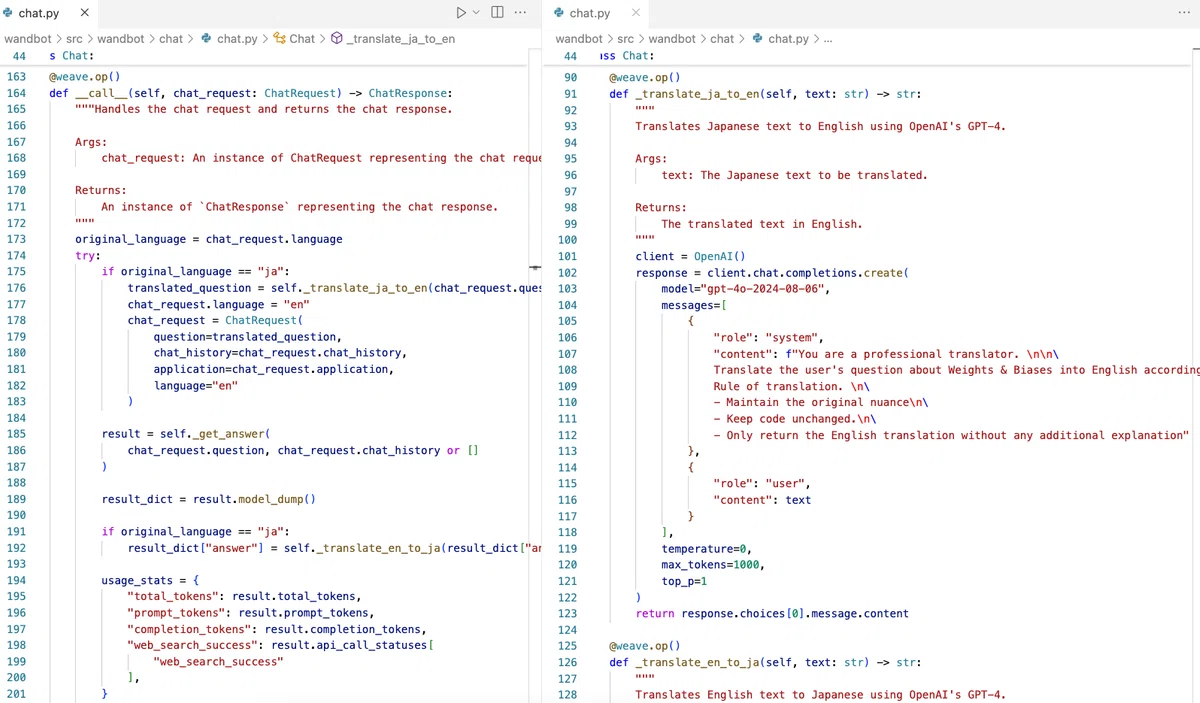Click '"web_search_success"' string on line 199
Viewport: 1200px width, 703px height.
[219, 661]
